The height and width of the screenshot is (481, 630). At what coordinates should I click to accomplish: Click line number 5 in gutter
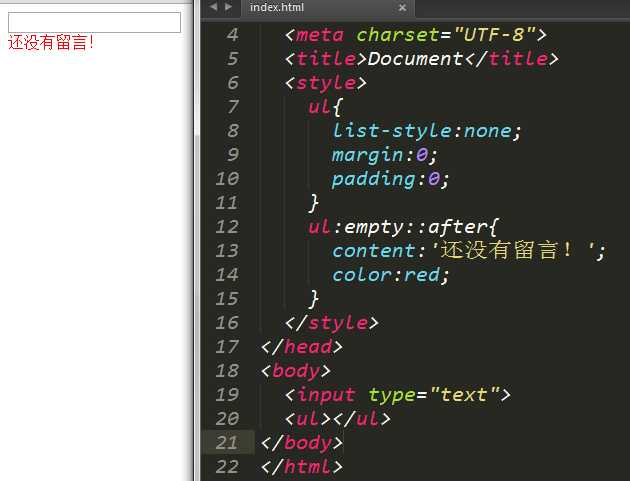tap(232, 59)
